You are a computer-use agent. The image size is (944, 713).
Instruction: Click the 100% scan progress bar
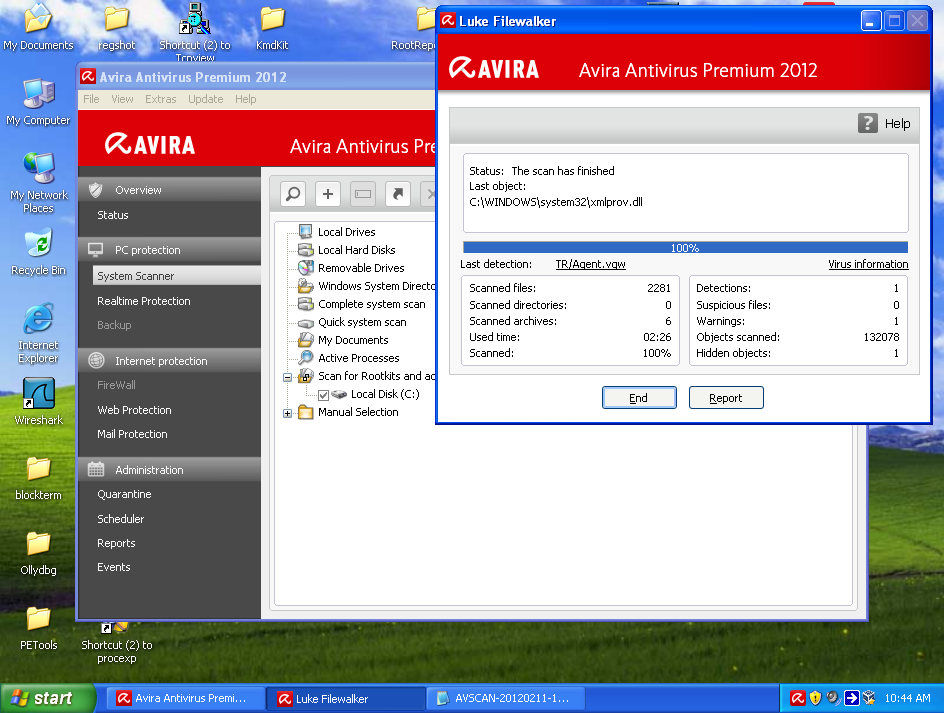[x=685, y=248]
